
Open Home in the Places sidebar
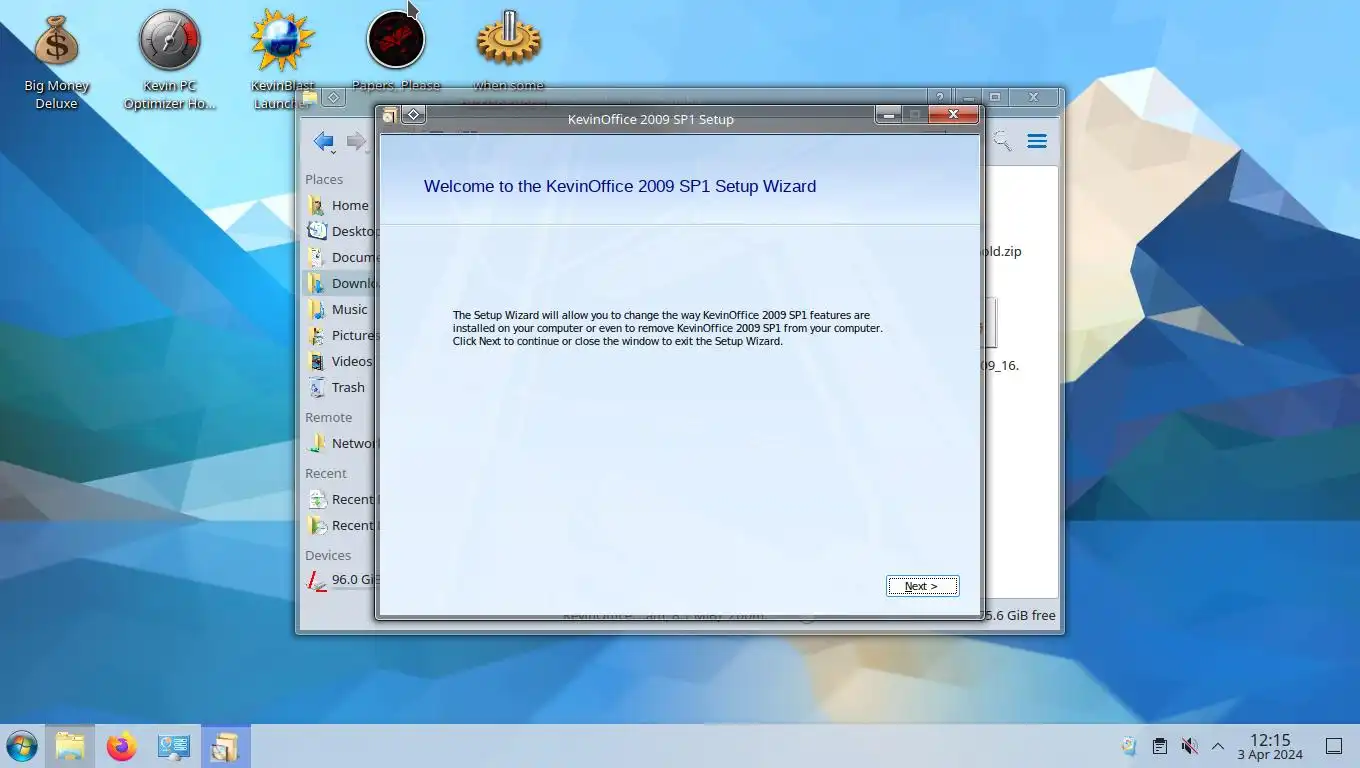tap(340, 205)
